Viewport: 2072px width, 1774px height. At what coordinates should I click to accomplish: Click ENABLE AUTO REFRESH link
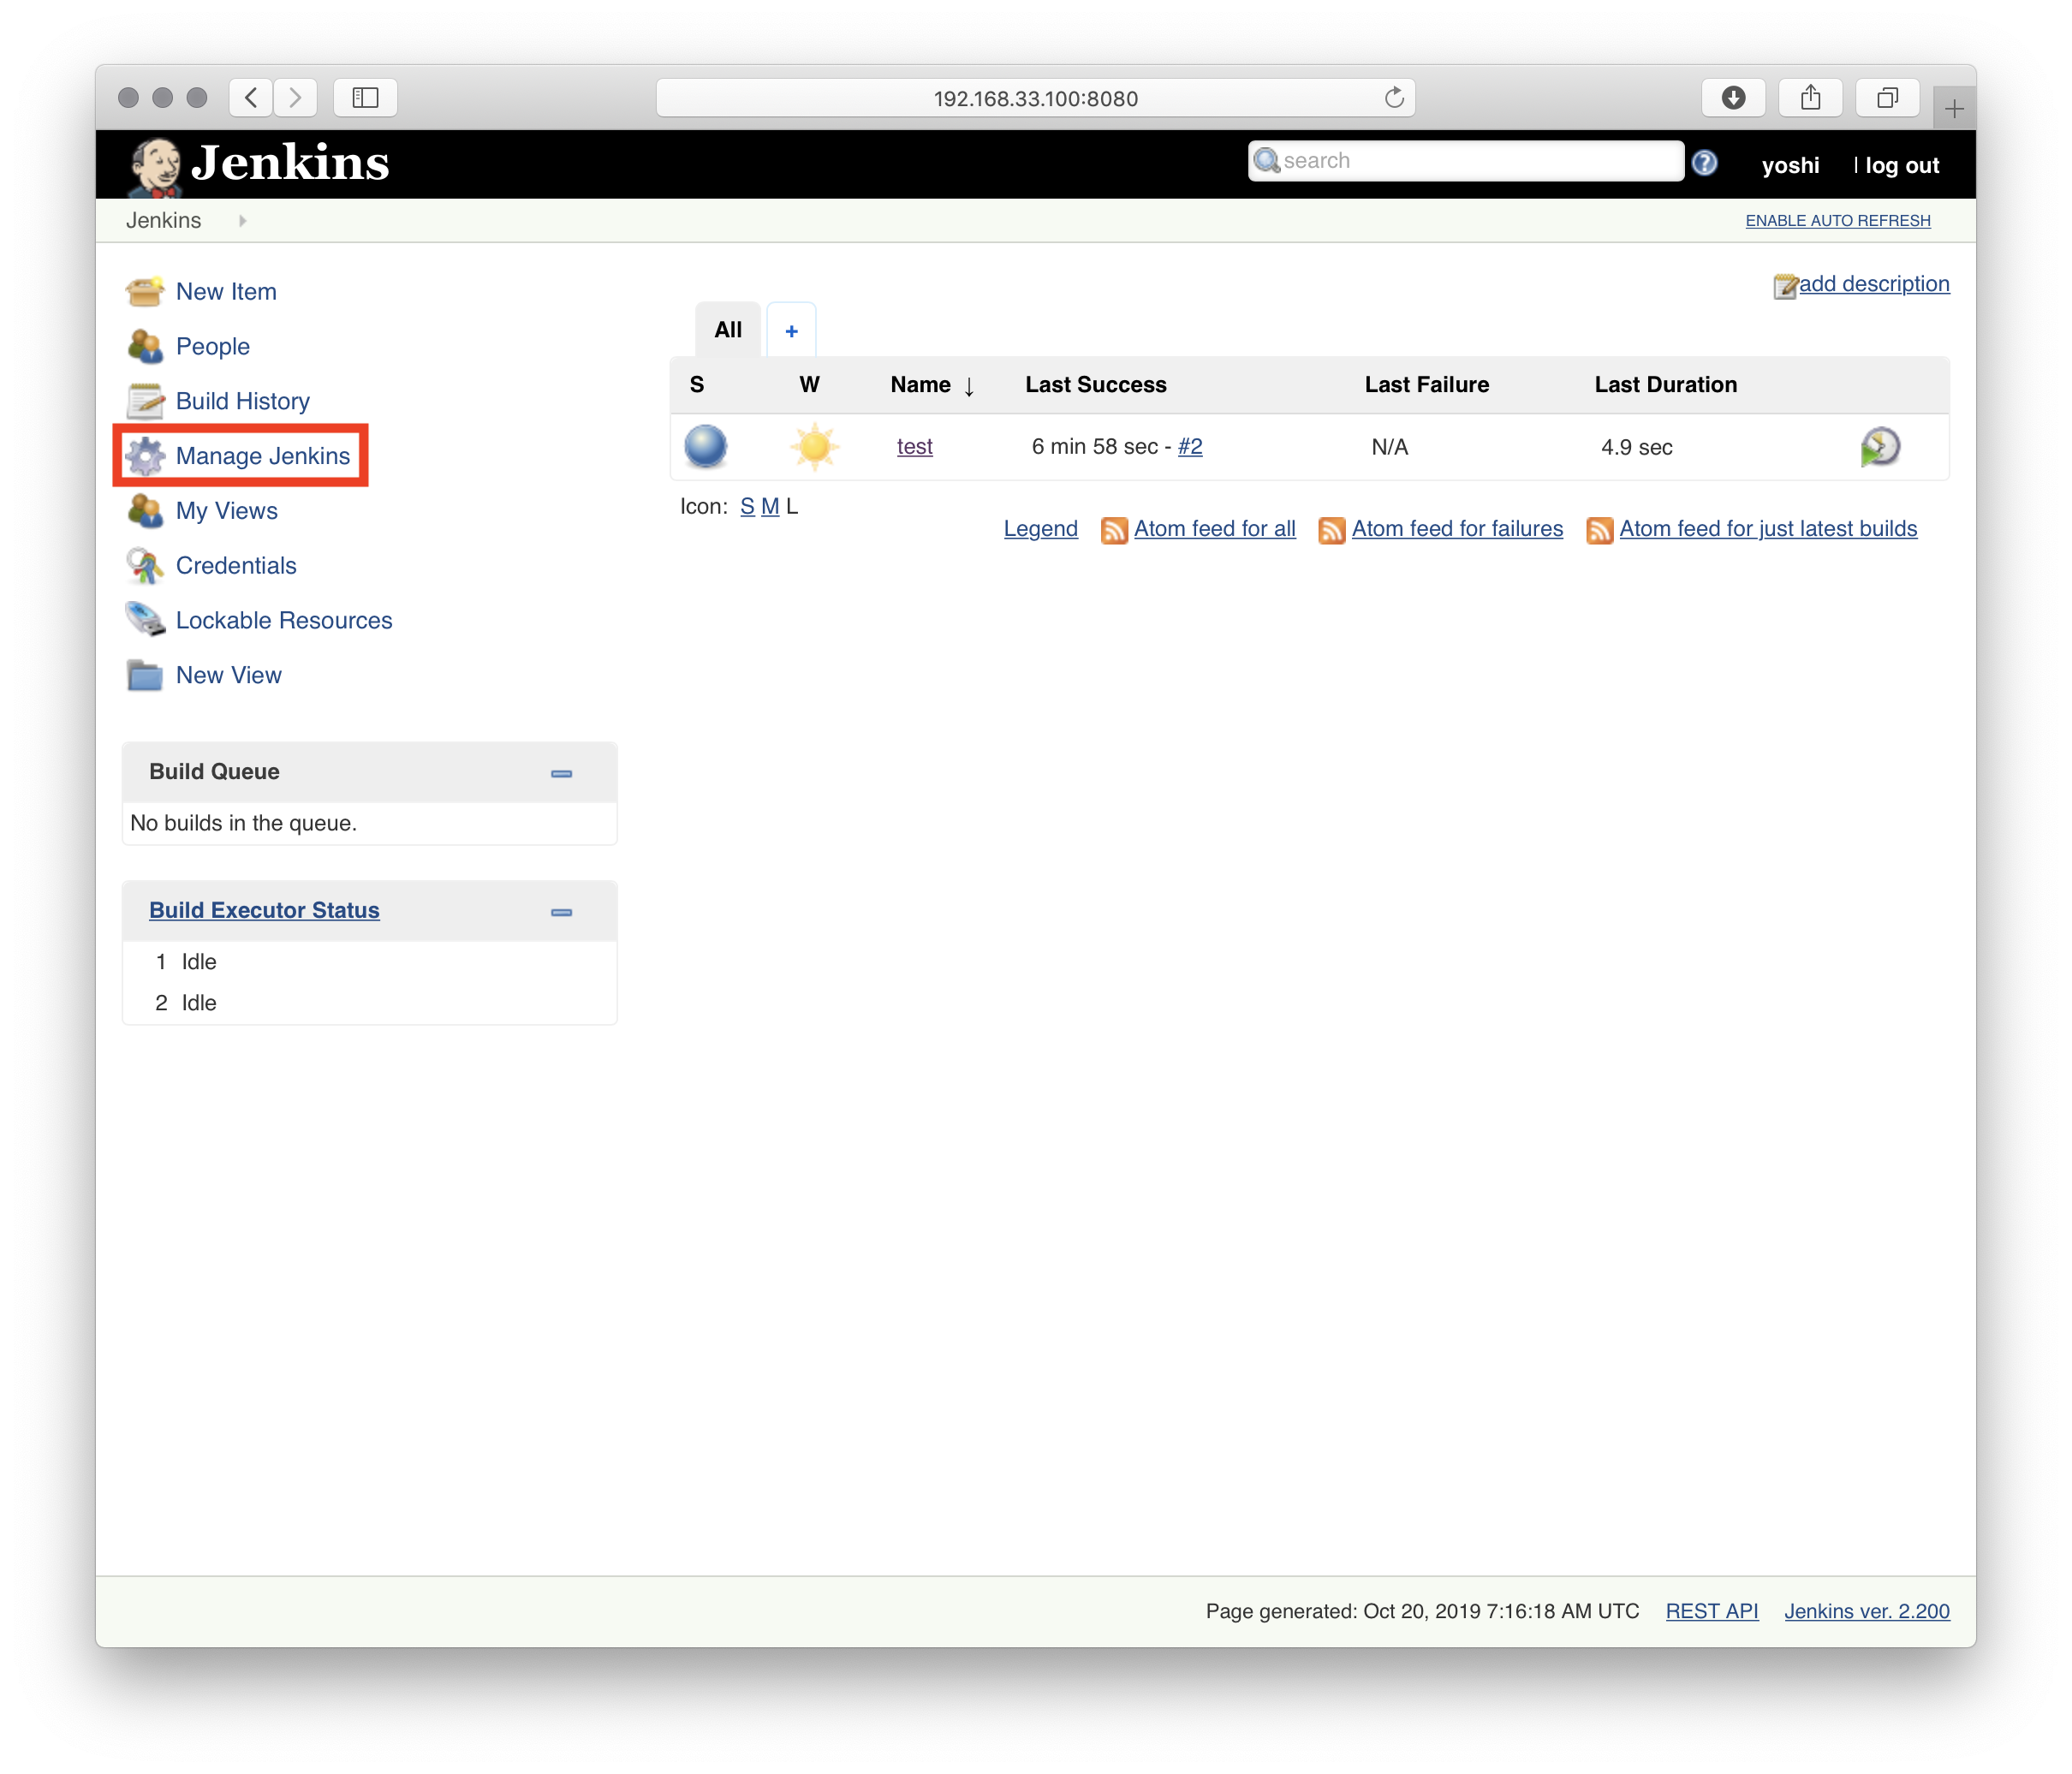pyautogui.click(x=1838, y=221)
